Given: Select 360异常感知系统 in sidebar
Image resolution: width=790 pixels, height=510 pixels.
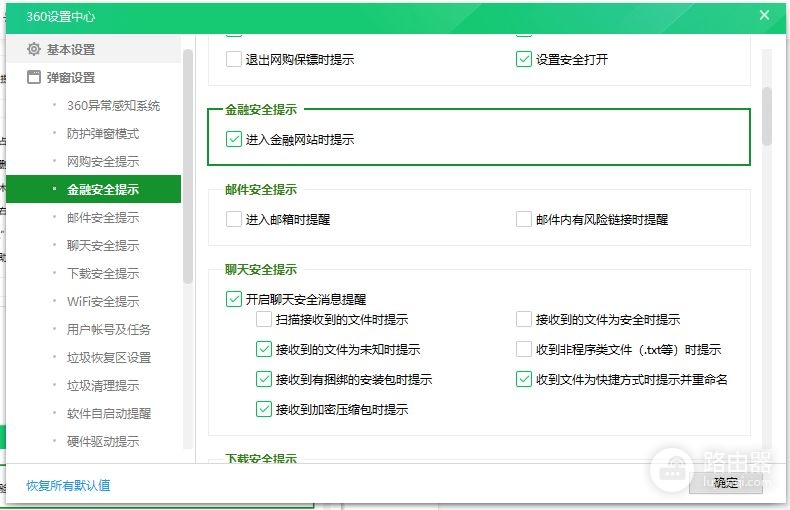Looking at the screenshot, I should (x=113, y=105).
